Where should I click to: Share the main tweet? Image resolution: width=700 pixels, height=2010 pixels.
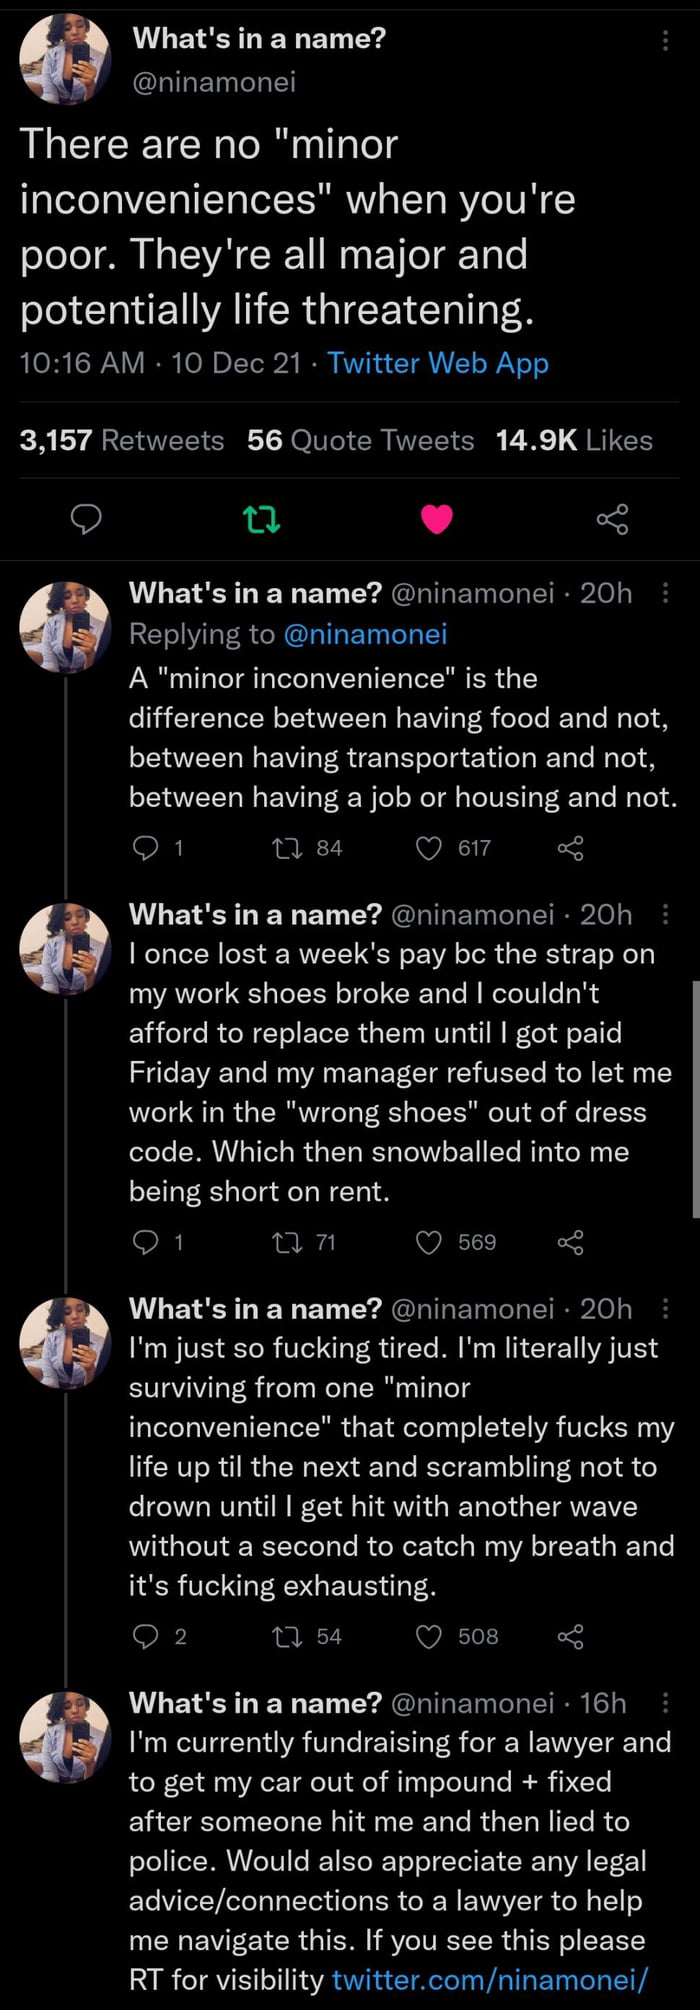tap(612, 519)
